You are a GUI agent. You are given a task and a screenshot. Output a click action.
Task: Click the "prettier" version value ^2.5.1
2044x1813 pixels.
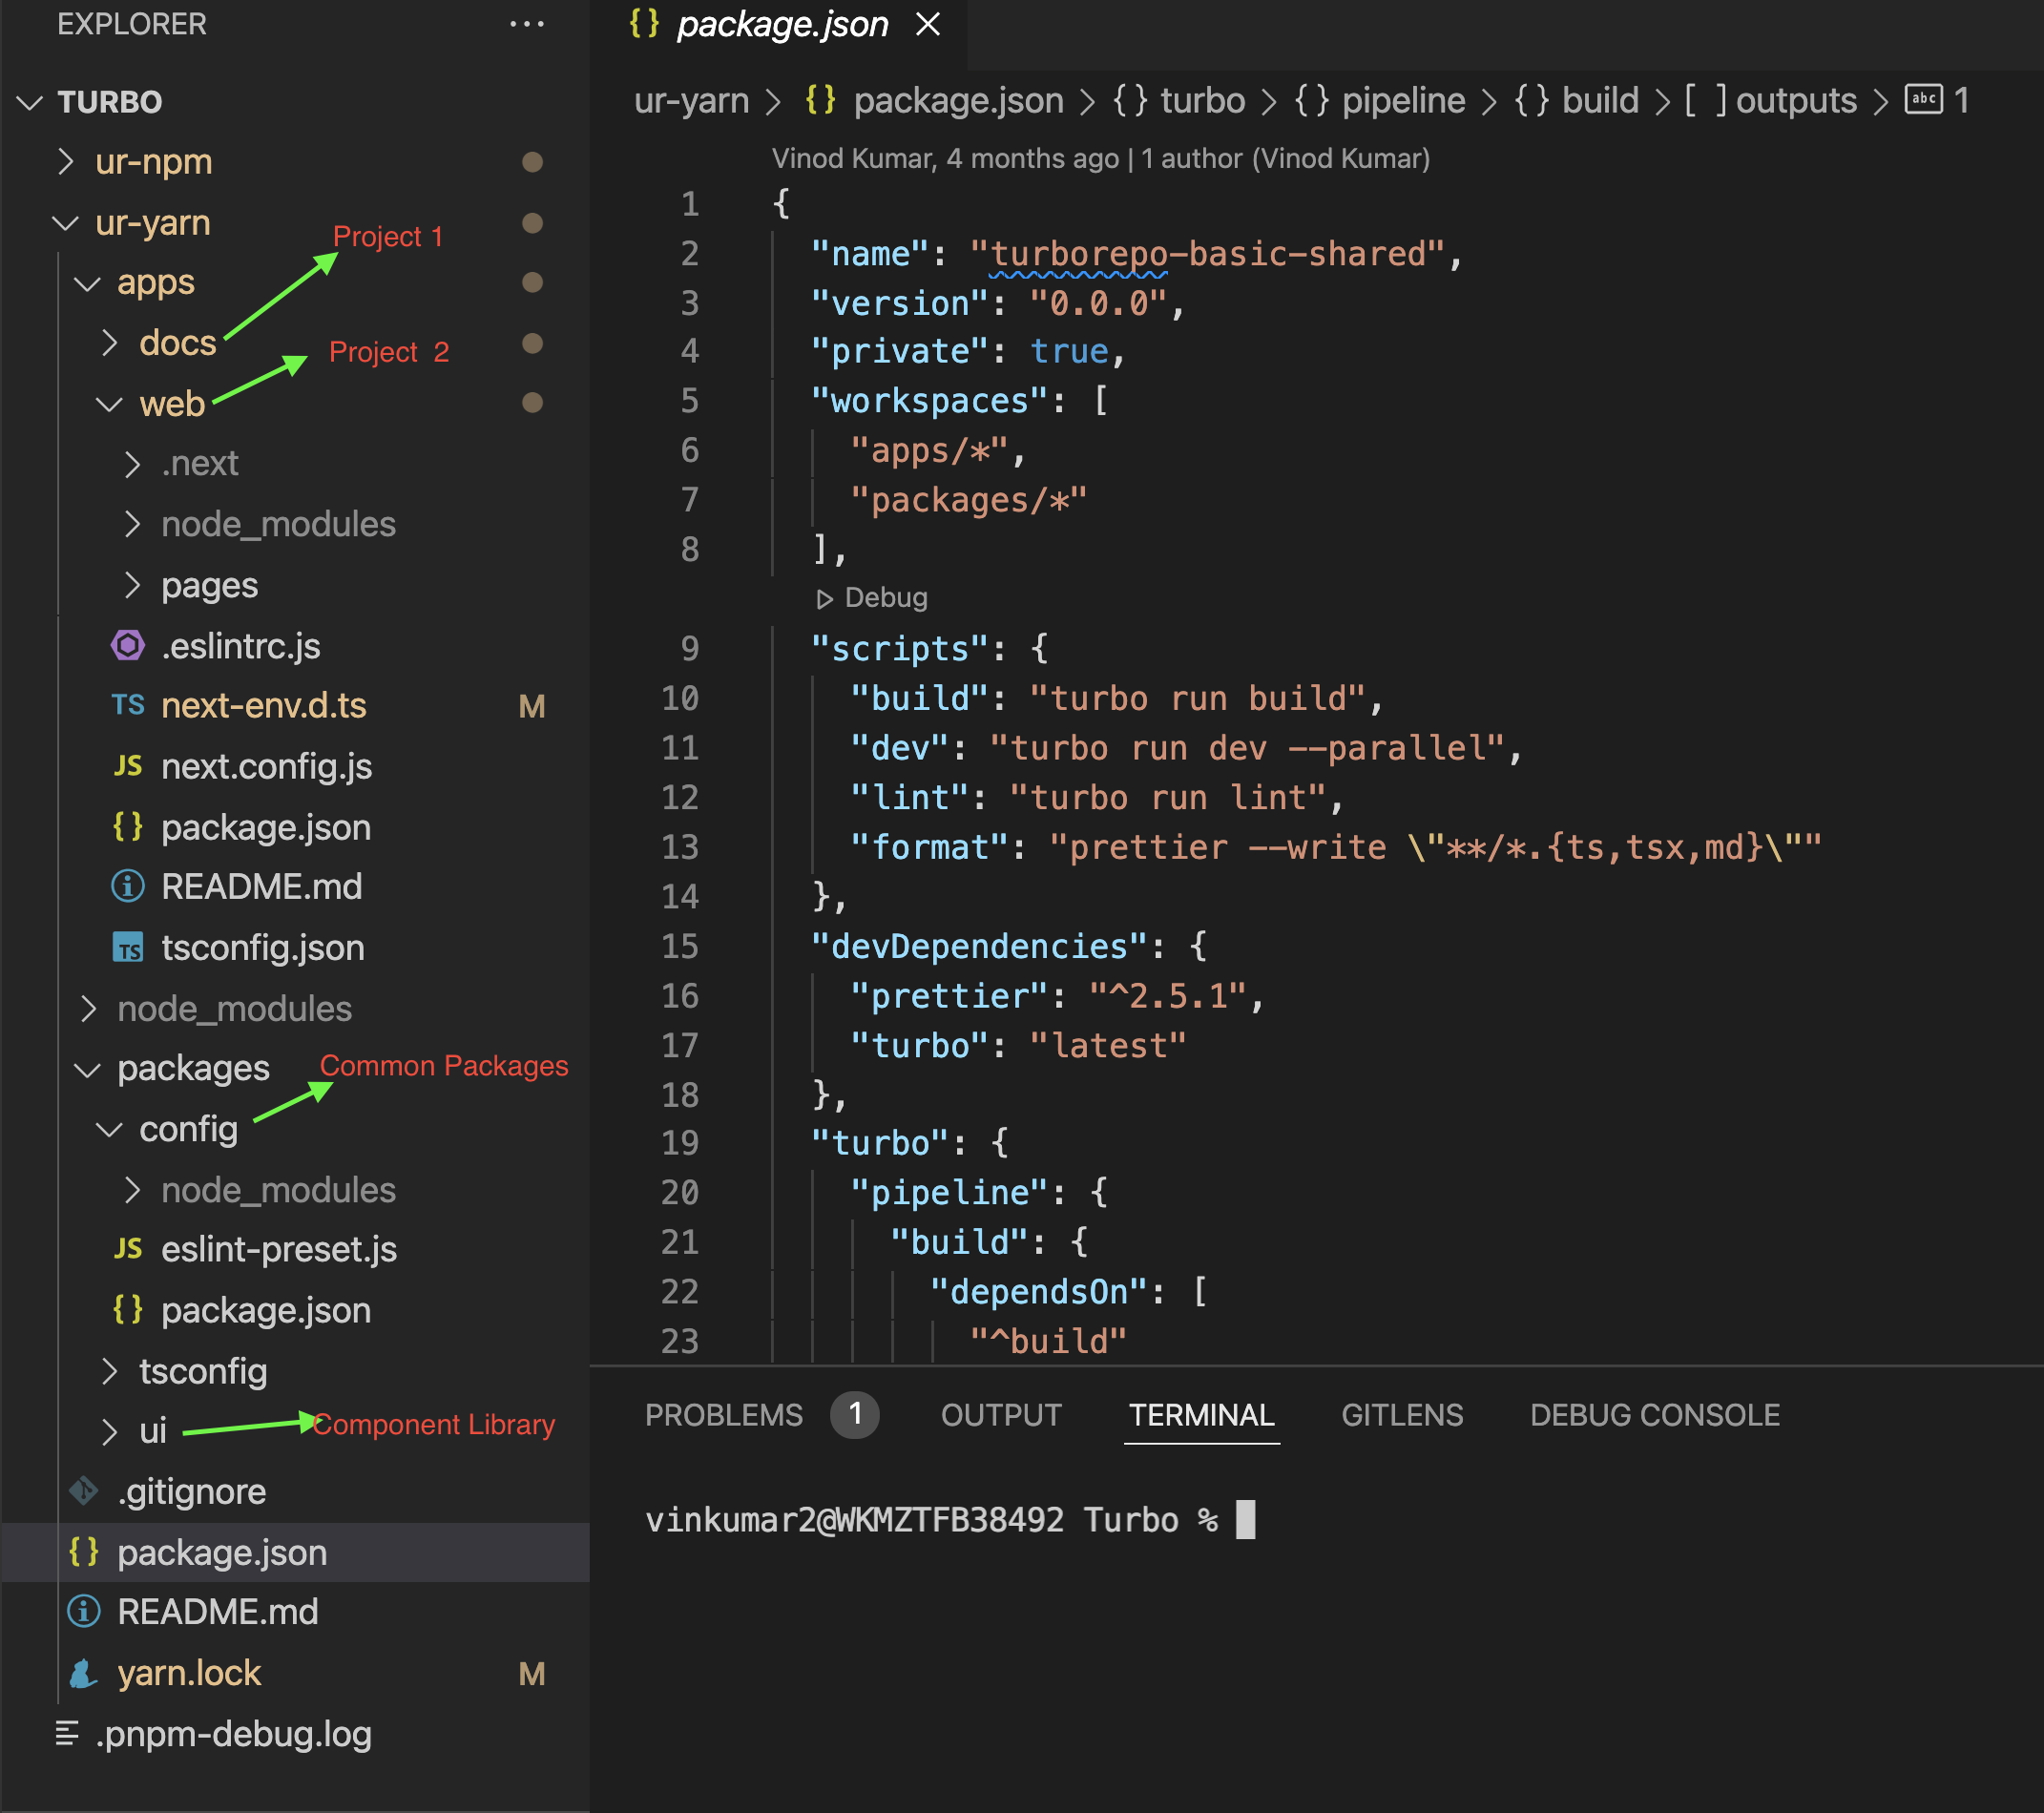[1168, 996]
